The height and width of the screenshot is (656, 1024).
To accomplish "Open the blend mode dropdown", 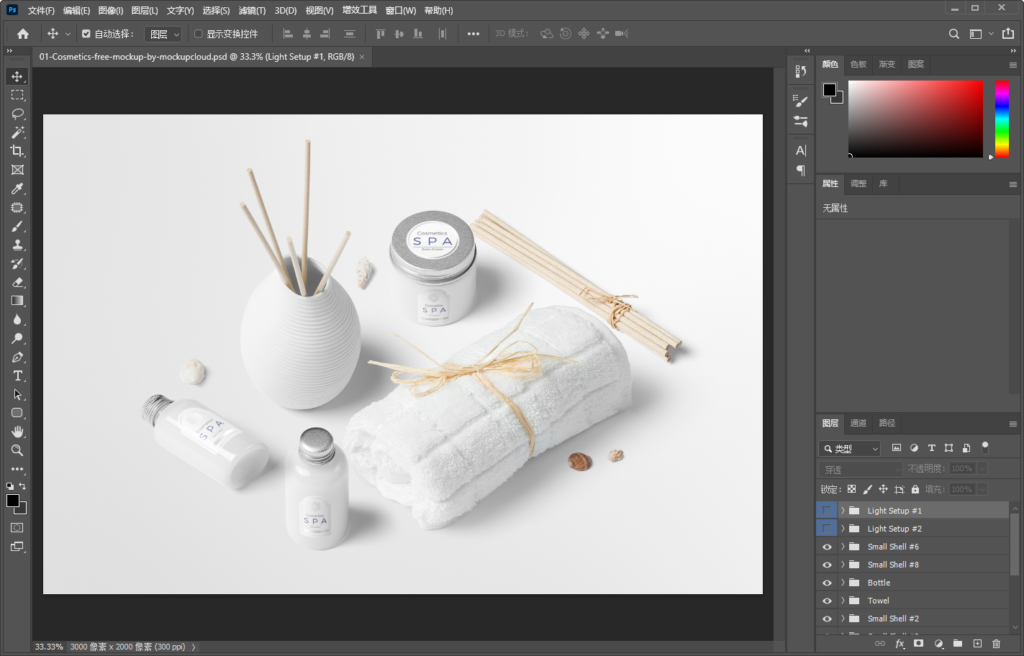I will click(x=860, y=469).
